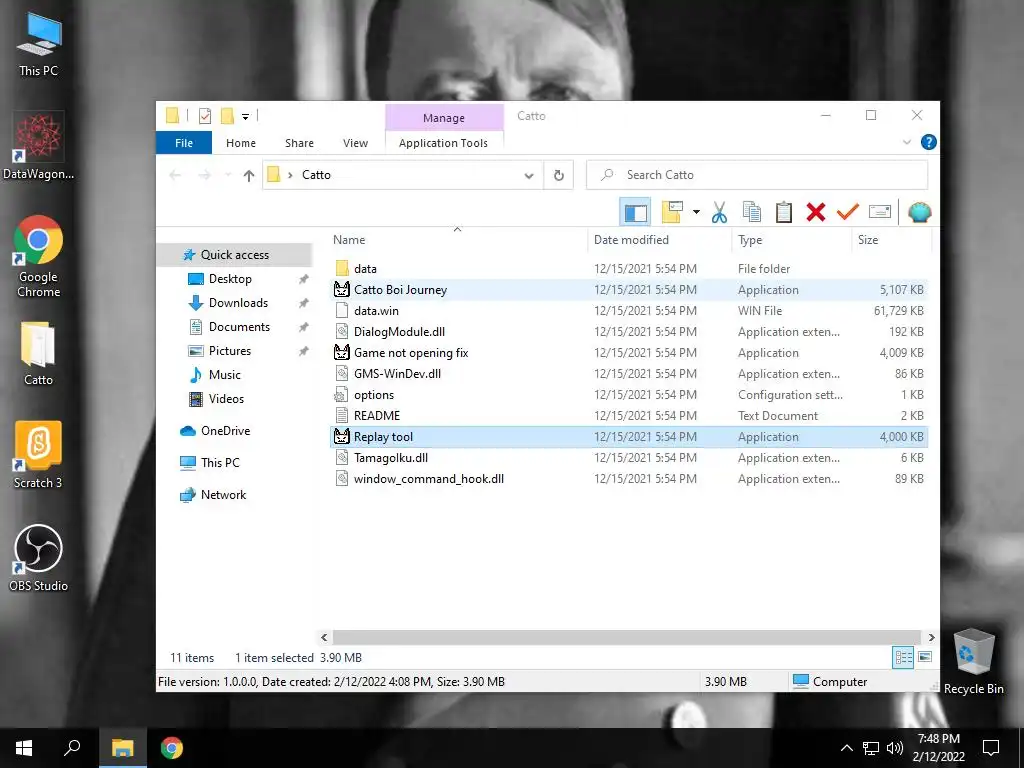Image resolution: width=1024 pixels, height=768 pixels.
Task: Select Downloads in navigation pane
Action: [238, 303]
